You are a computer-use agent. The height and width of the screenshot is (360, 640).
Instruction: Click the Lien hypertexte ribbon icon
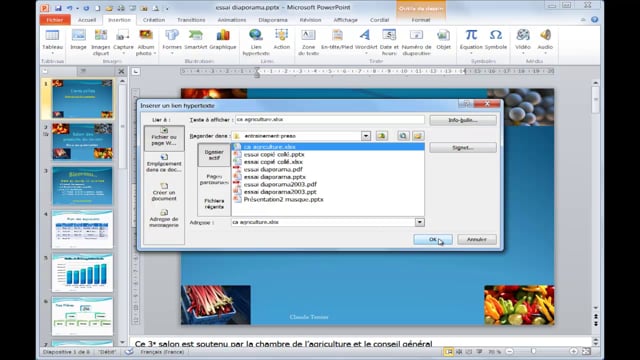(256, 42)
